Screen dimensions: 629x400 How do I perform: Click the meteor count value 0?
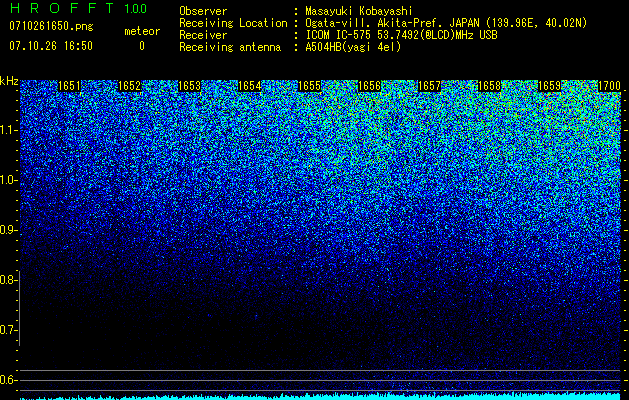click(142, 46)
